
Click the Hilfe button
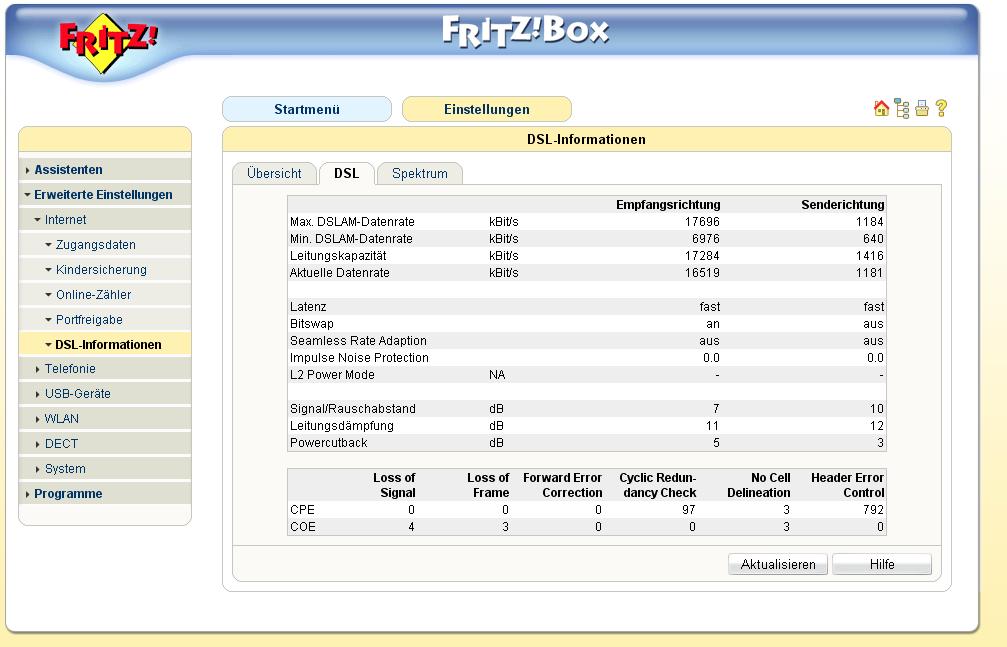(882, 564)
